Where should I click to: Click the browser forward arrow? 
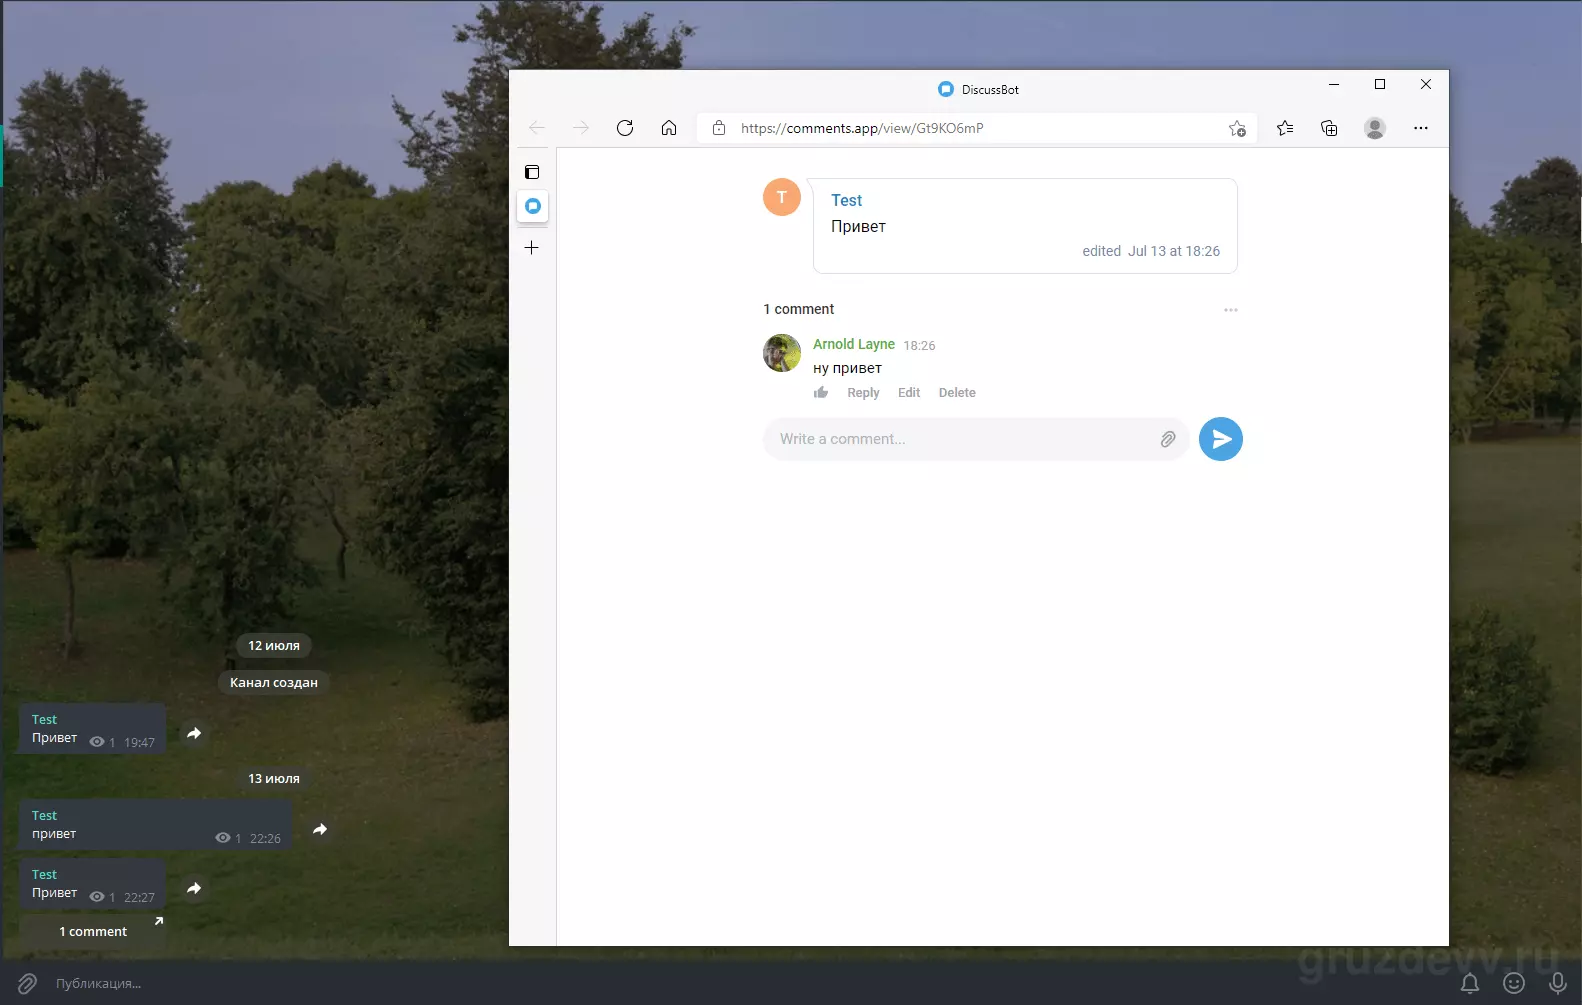click(581, 128)
